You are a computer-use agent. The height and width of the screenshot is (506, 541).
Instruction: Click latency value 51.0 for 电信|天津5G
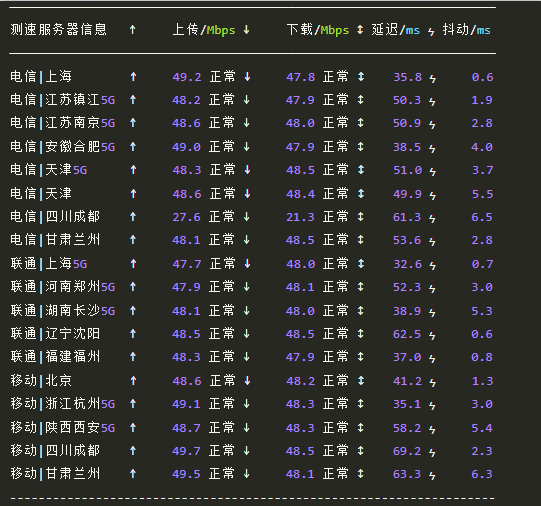click(x=407, y=170)
